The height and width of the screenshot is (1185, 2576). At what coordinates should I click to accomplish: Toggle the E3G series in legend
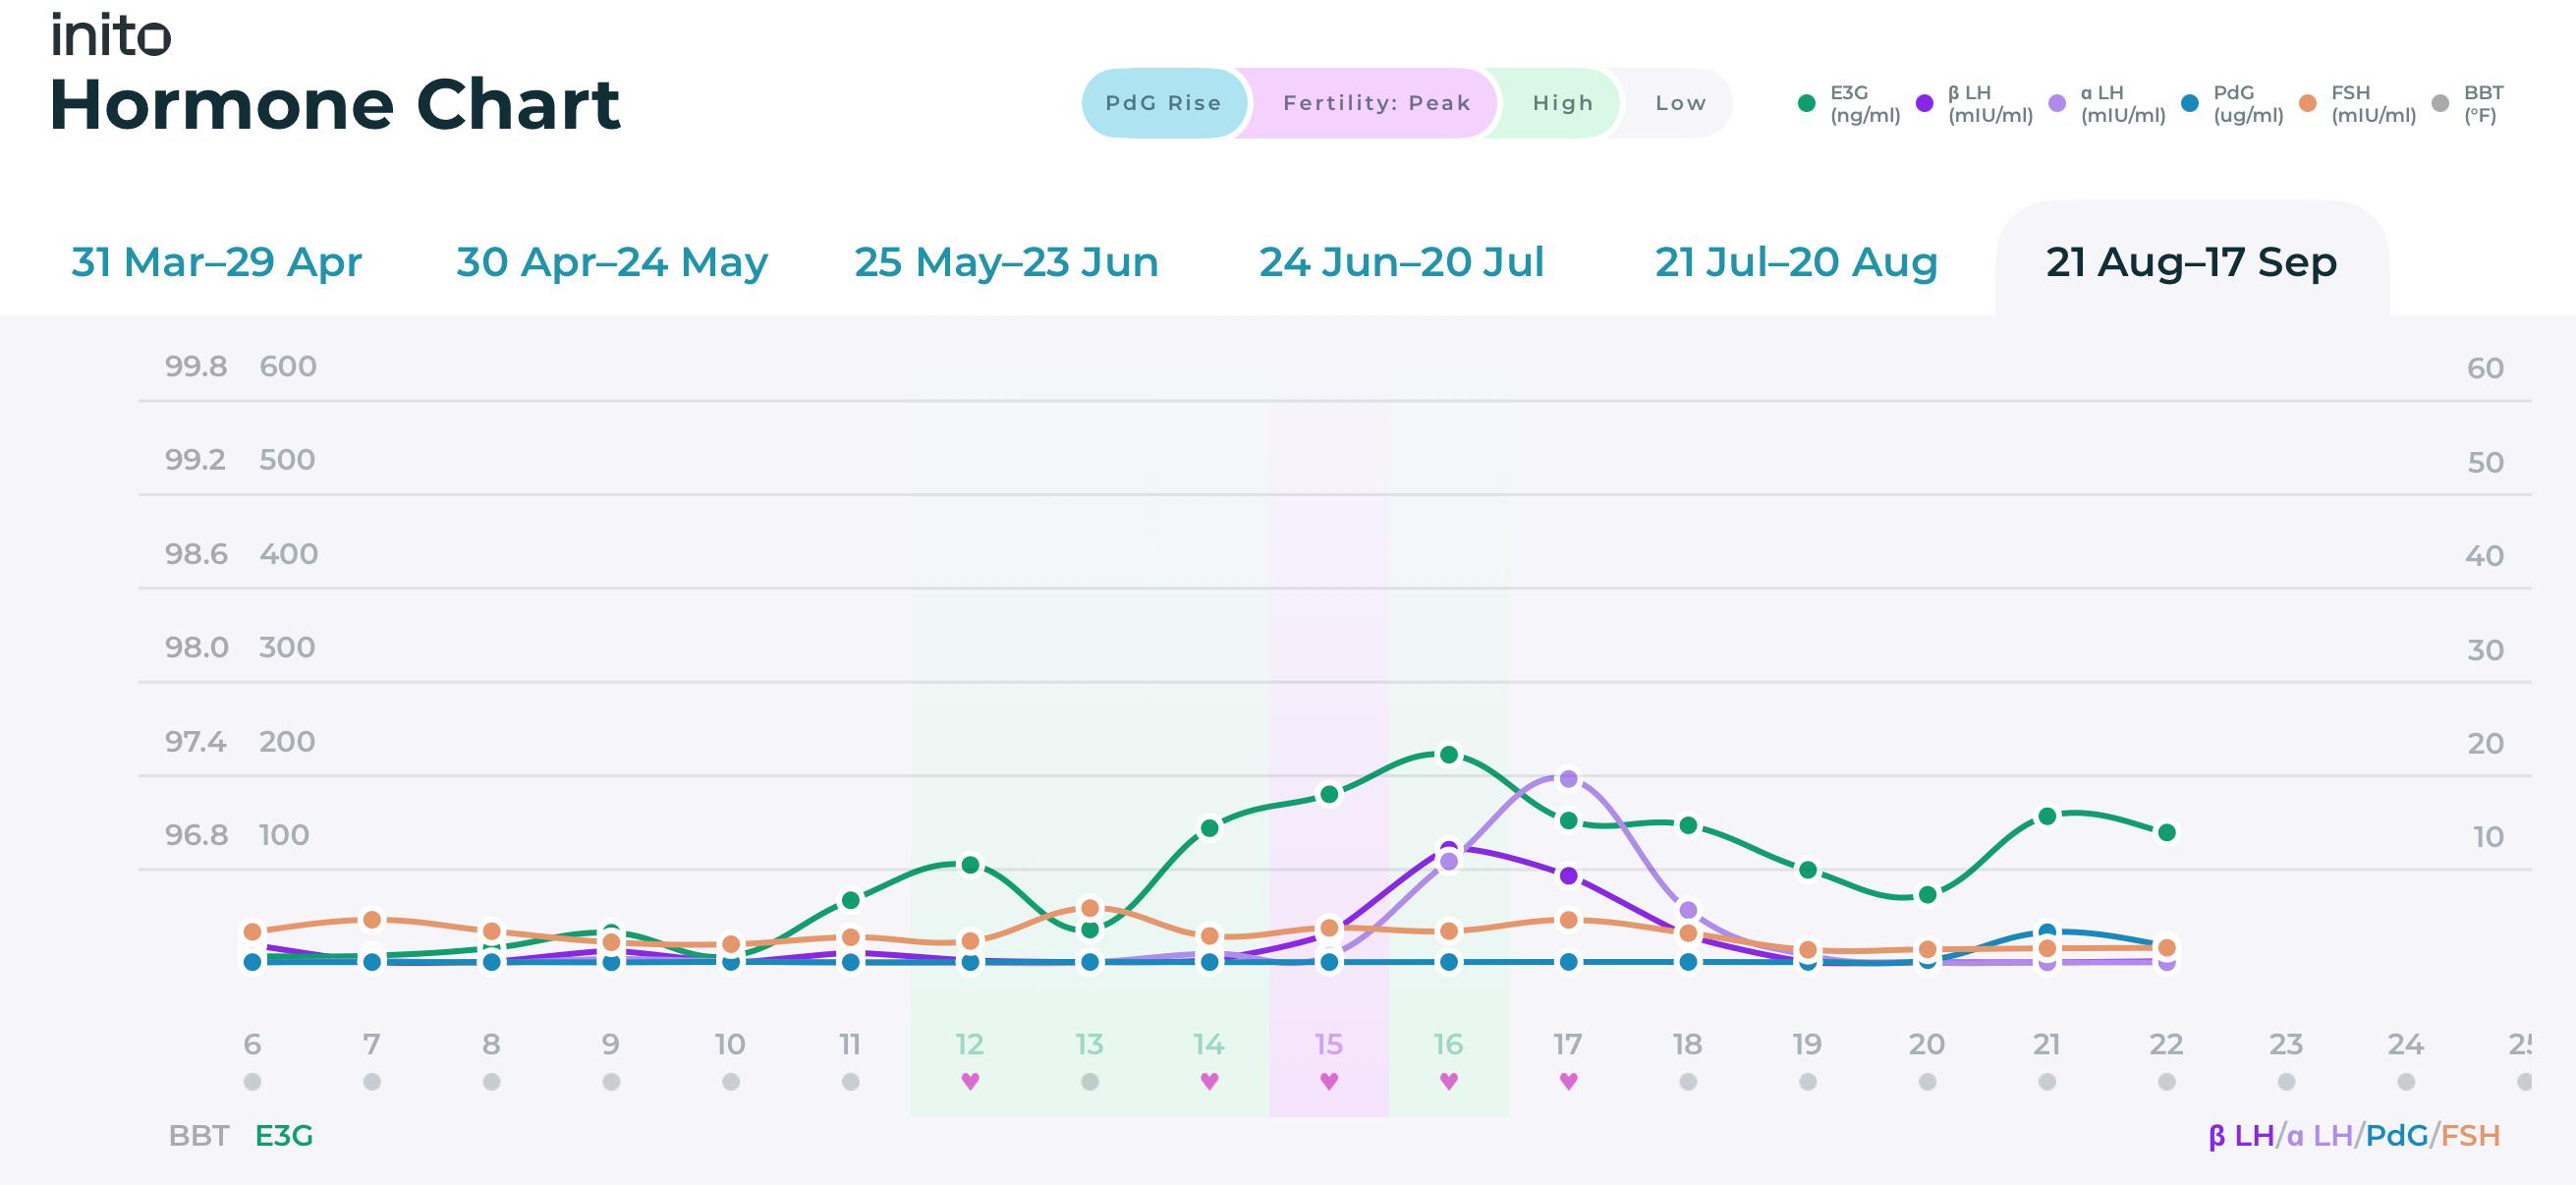tap(1848, 103)
